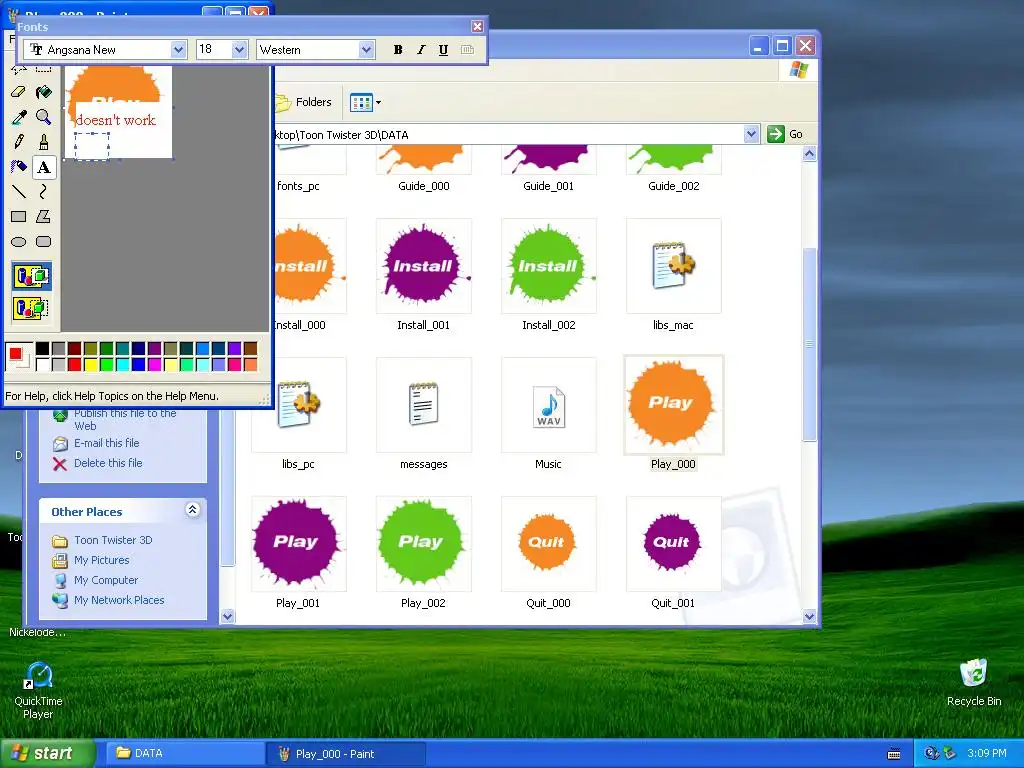The height and width of the screenshot is (768, 1024).
Task: Switch to Play_000 - Paint taskbar button
Action: click(x=346, y=754)
